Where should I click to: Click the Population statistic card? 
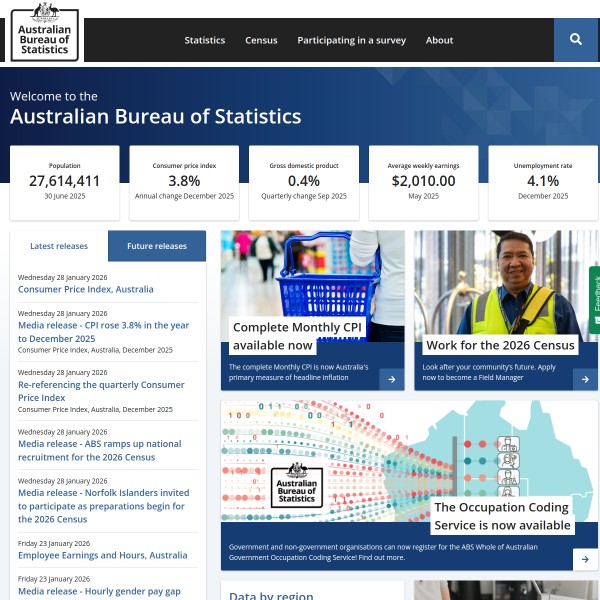coord(64,181)
